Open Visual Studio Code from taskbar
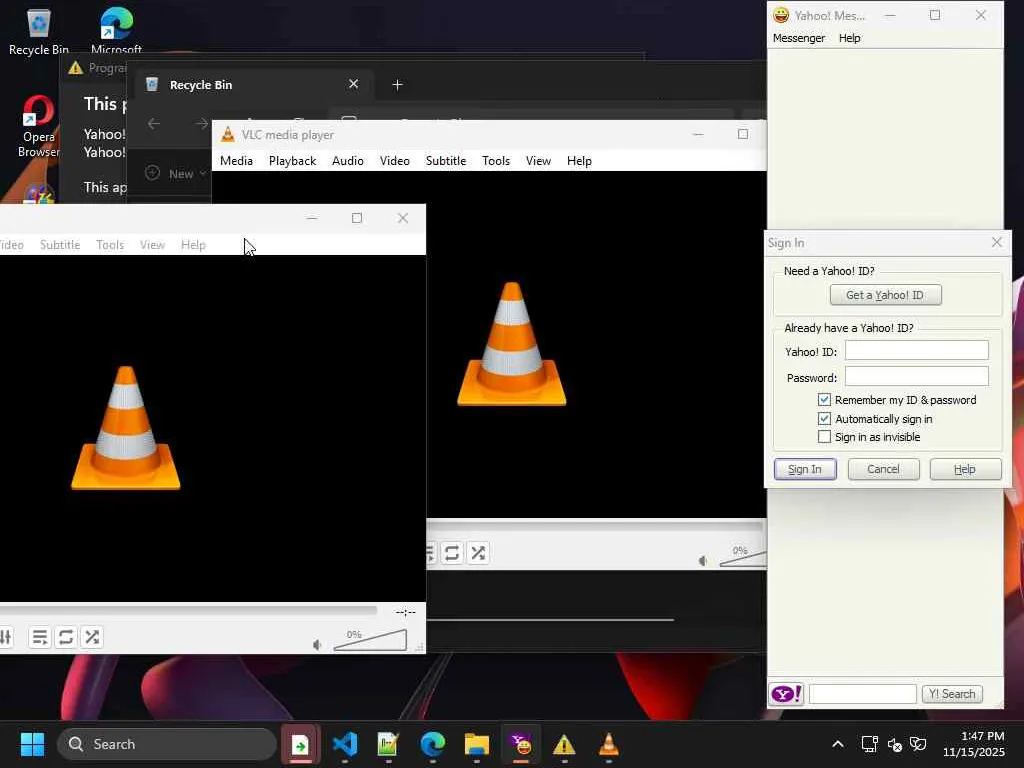 [345, 744]
